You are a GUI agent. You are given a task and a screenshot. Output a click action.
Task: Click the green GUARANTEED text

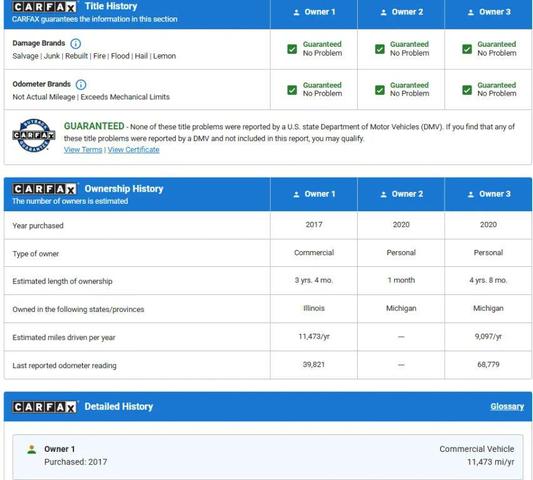point(94,126)
